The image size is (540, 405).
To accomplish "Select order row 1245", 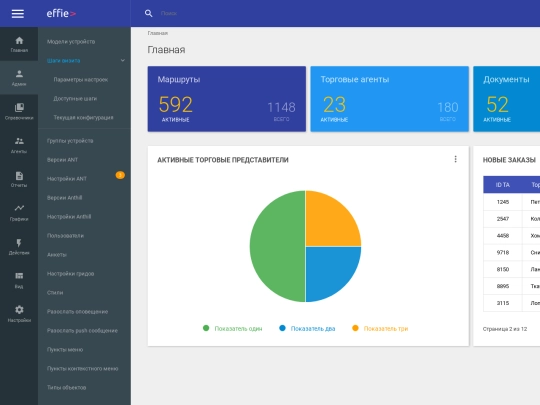I will (511, 202).
